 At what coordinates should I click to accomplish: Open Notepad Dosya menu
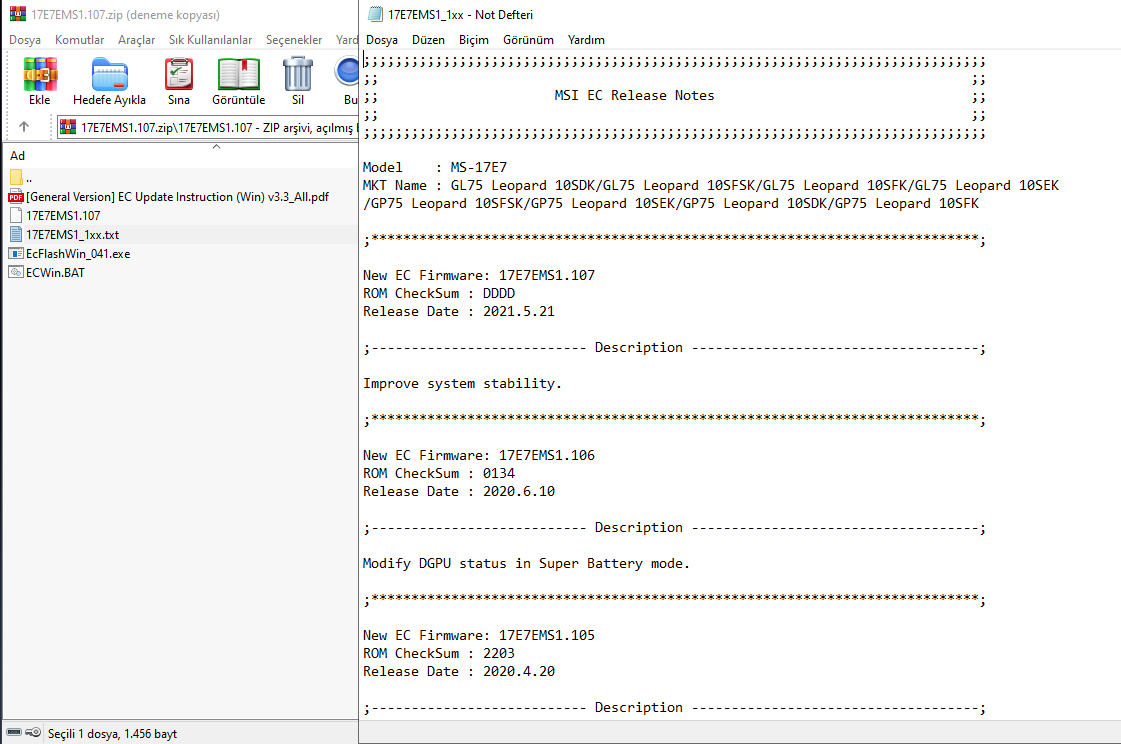(382, 40)
